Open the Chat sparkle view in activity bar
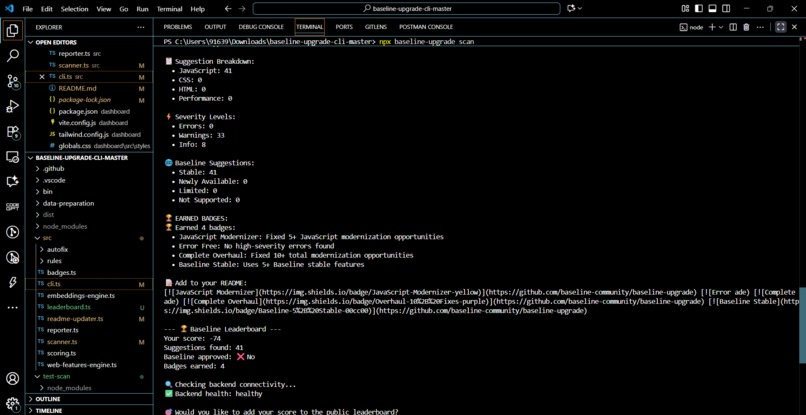Viewport: 806px width, 415px height. (12, 182)
